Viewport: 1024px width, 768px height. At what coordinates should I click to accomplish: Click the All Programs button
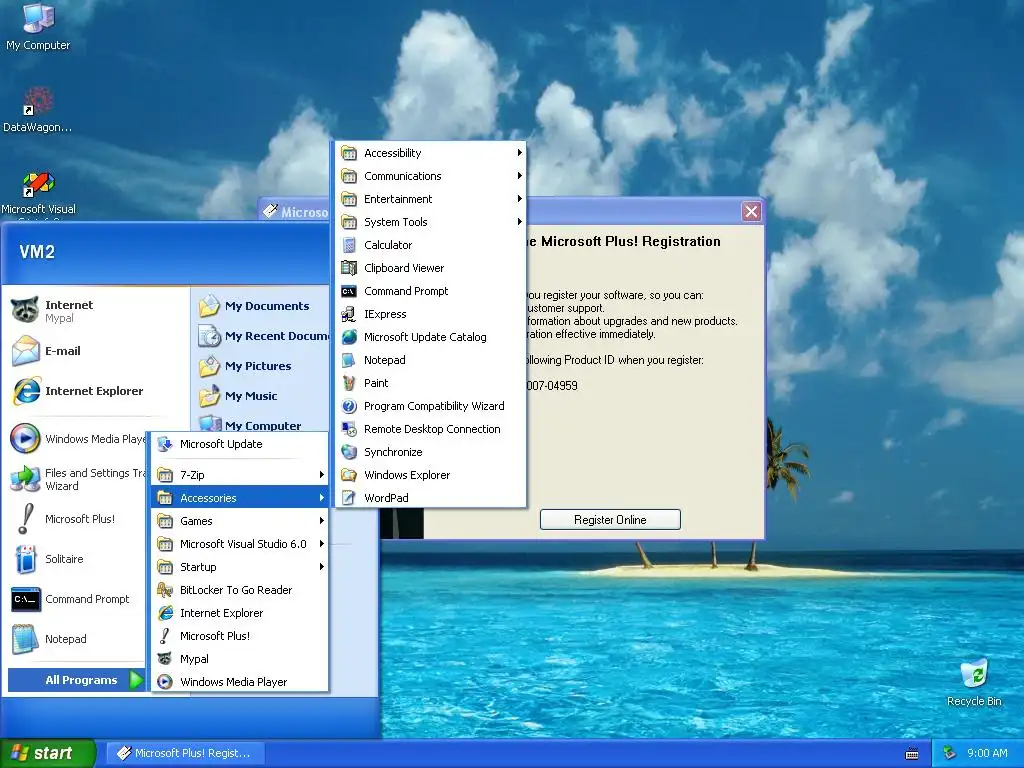(76, 680)
